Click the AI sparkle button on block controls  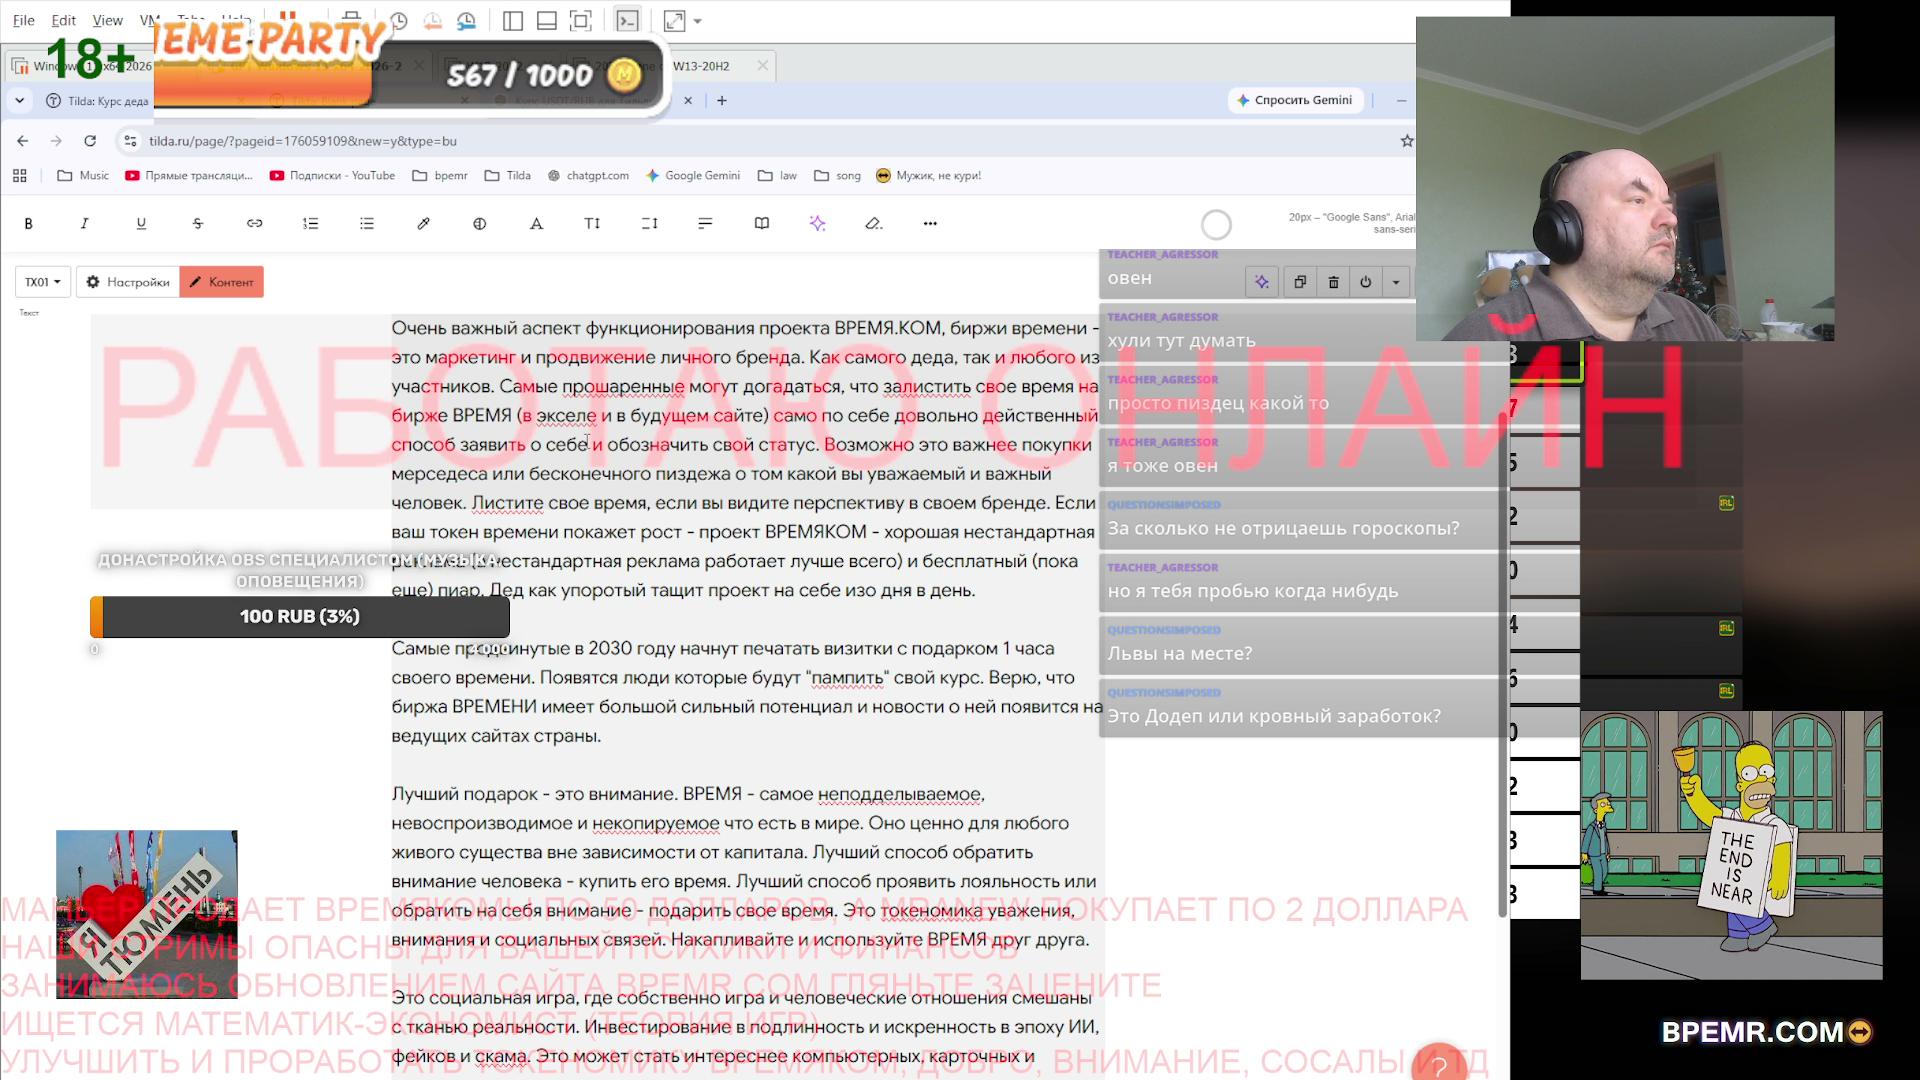[1262, 282]
